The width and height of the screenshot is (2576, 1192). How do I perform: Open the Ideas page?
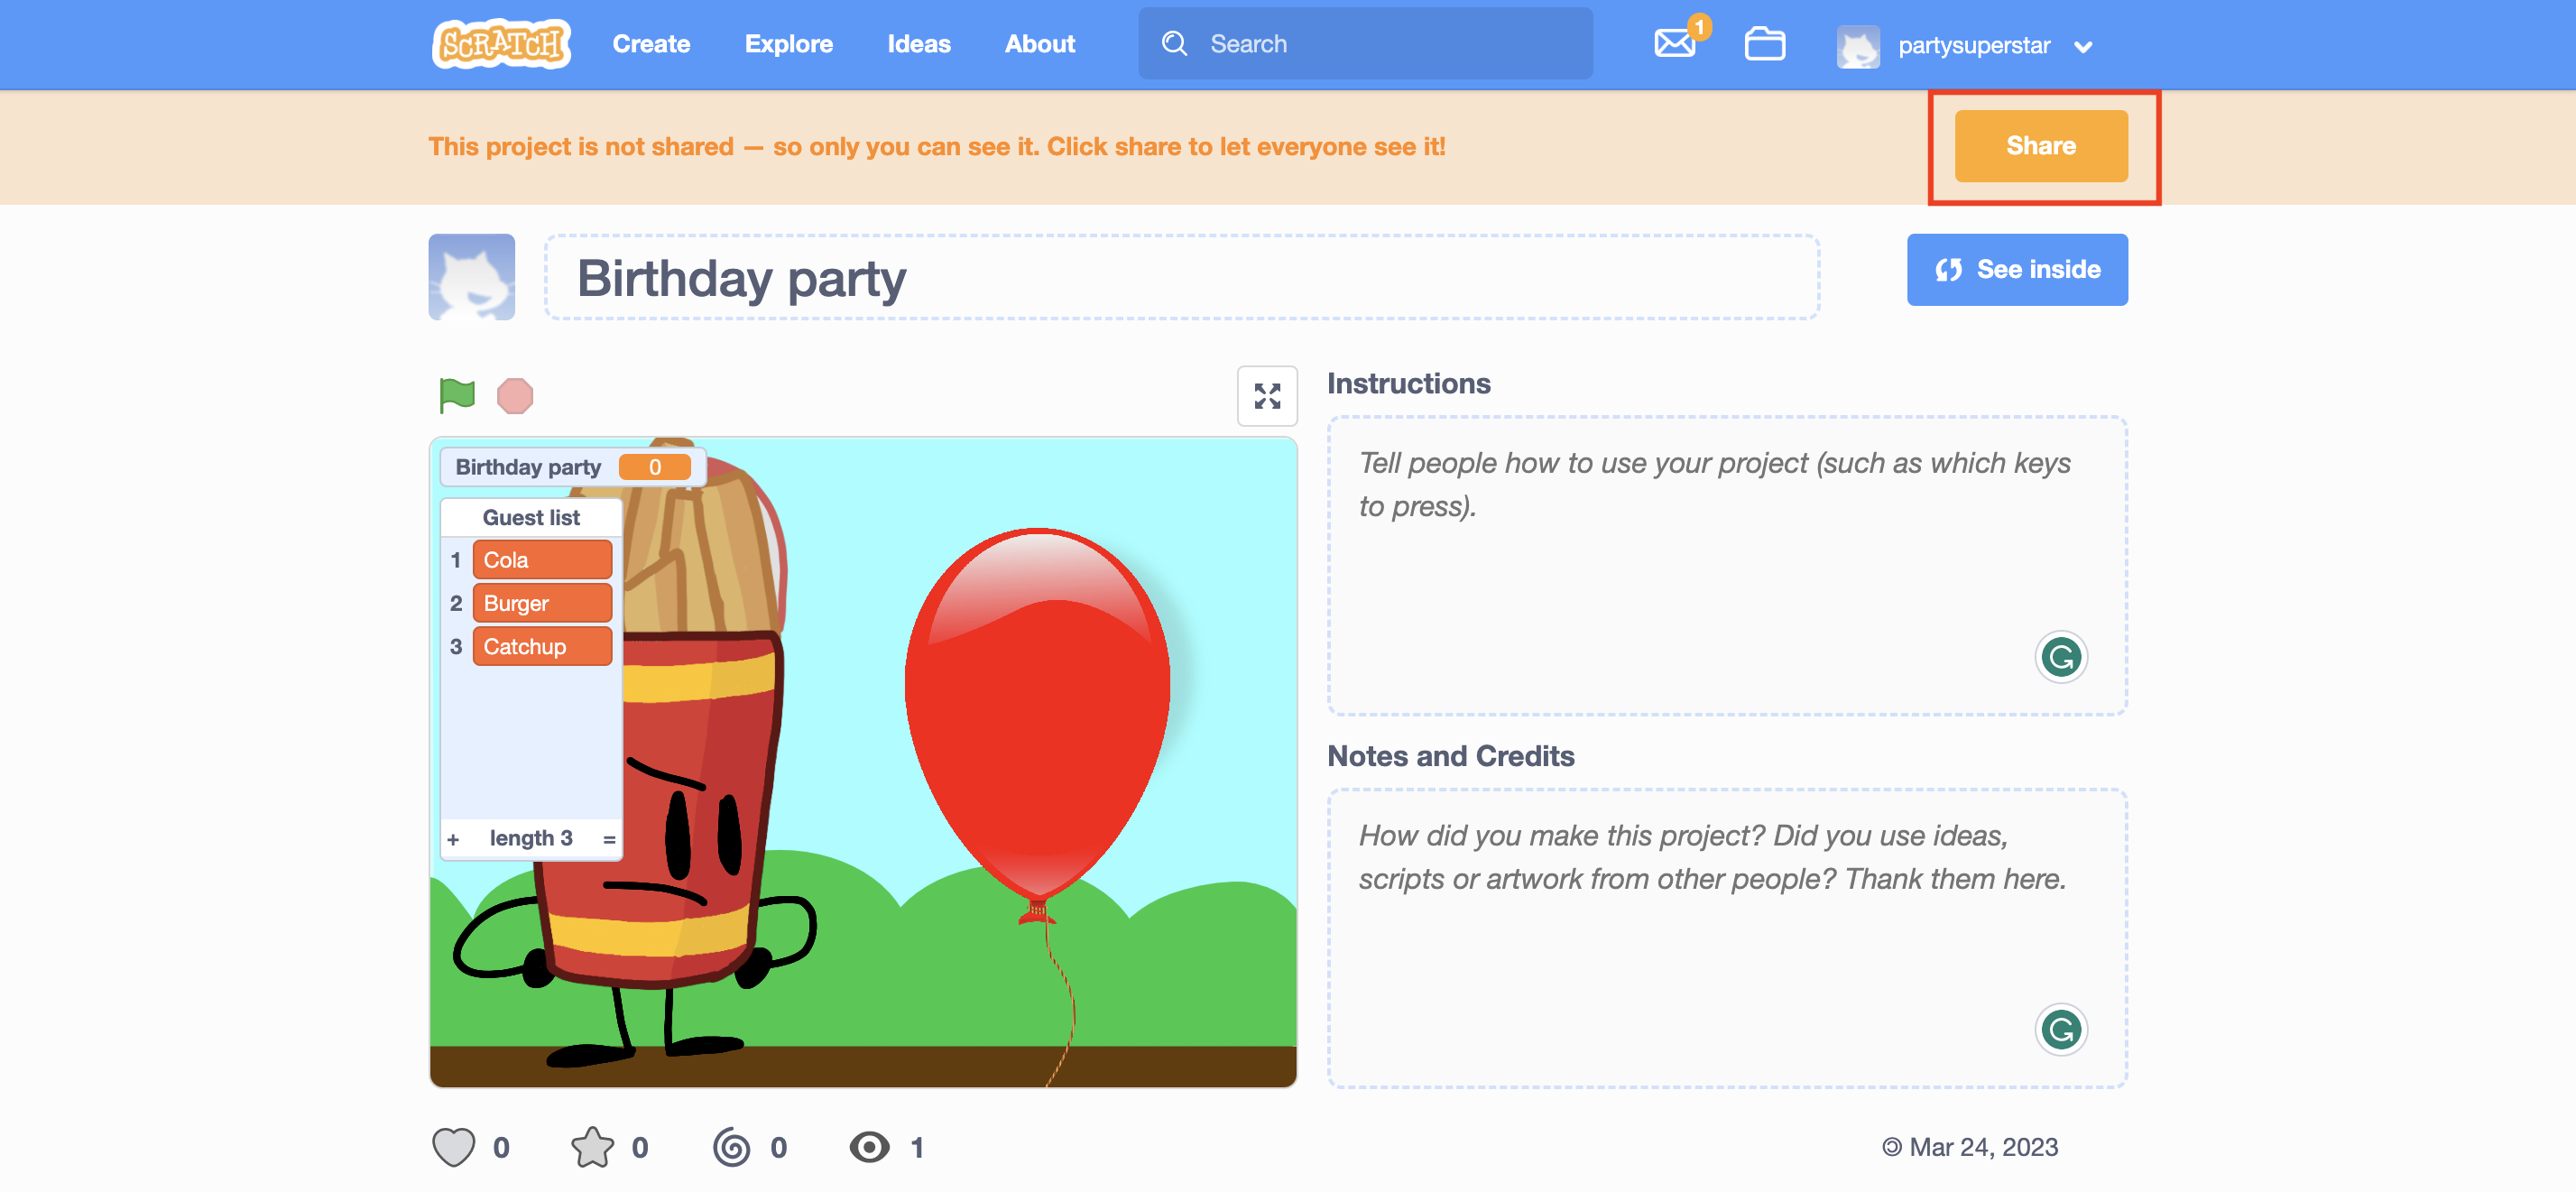[918, 44]
